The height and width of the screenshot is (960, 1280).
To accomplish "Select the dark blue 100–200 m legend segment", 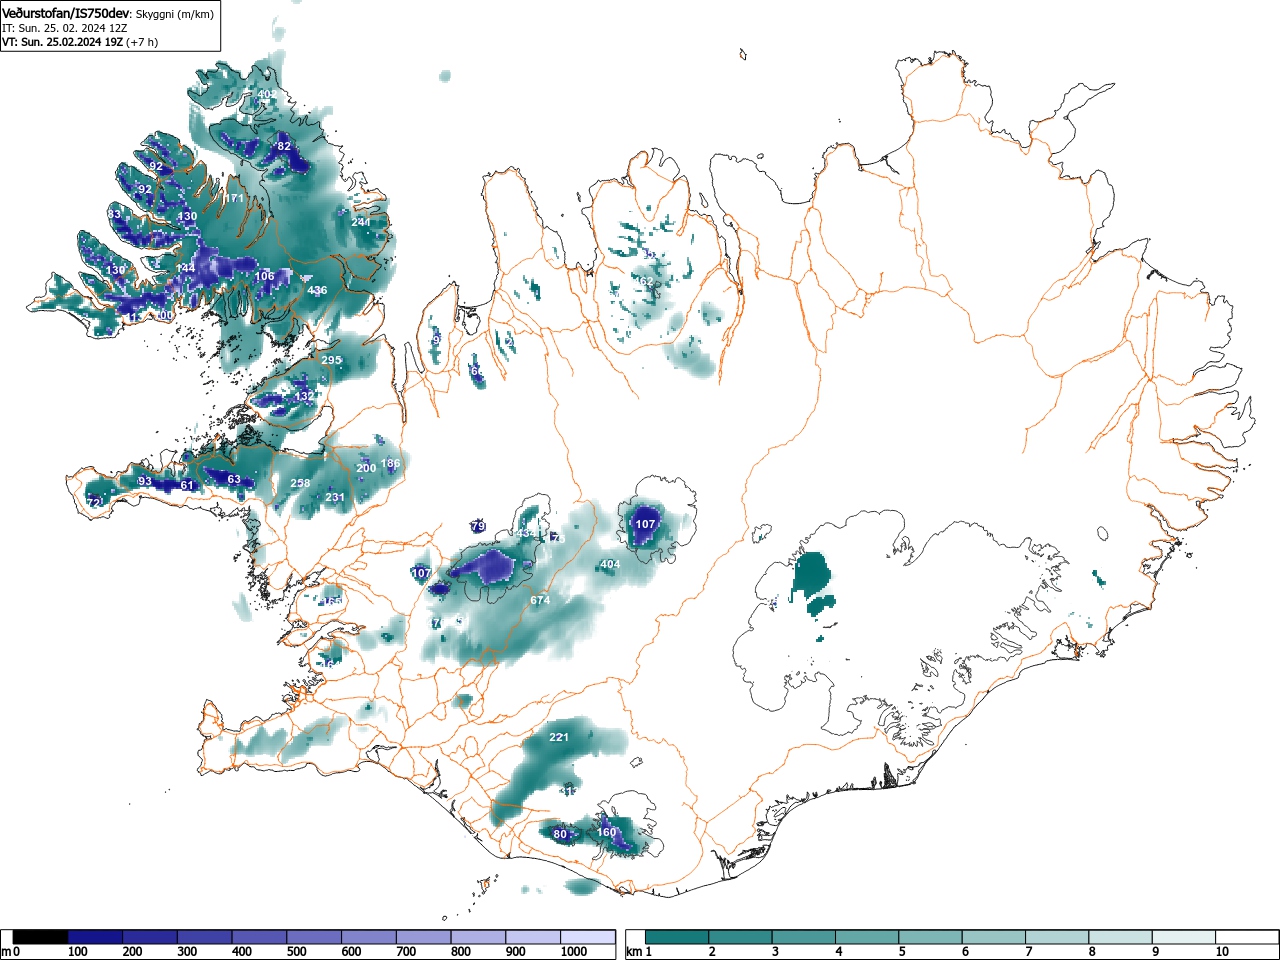I will pos(95,937).
